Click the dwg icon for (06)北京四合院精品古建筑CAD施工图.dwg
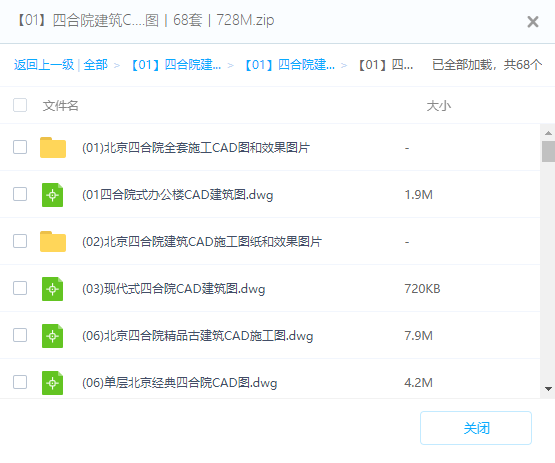 [52, 336]
